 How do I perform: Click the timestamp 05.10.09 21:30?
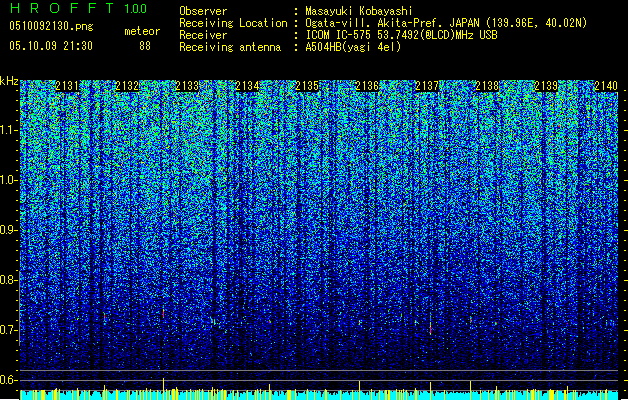(51, 45)
